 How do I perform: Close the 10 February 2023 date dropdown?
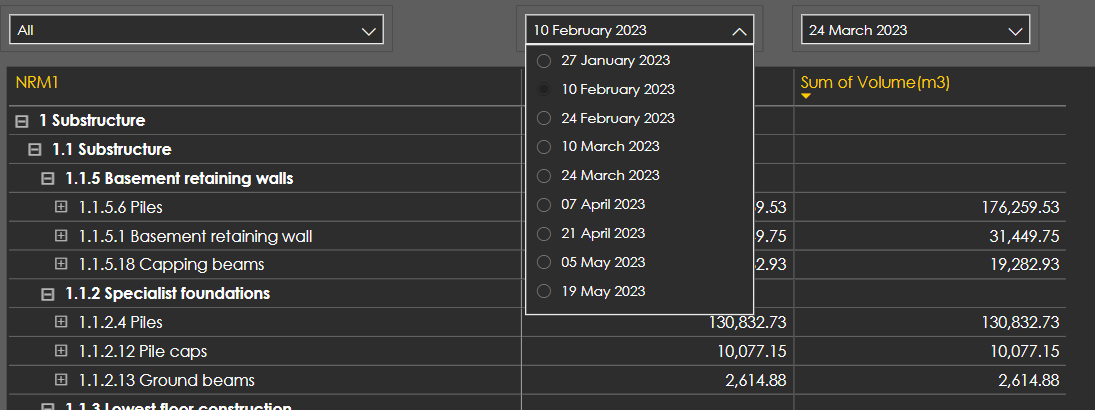[639, 30]
